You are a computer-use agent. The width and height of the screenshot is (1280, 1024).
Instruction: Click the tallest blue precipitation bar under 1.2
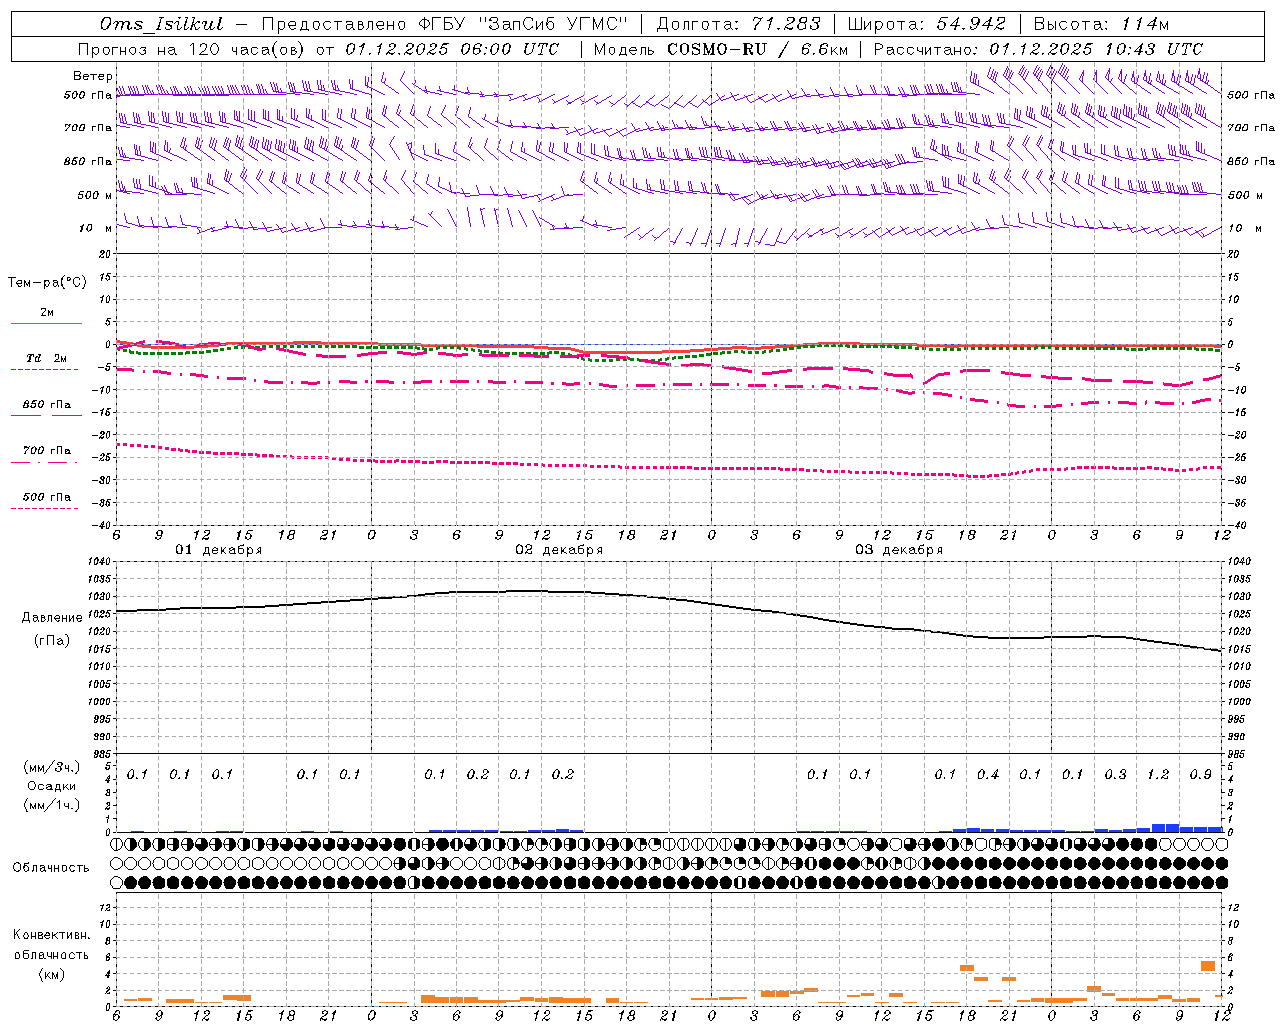[1165, 828]
